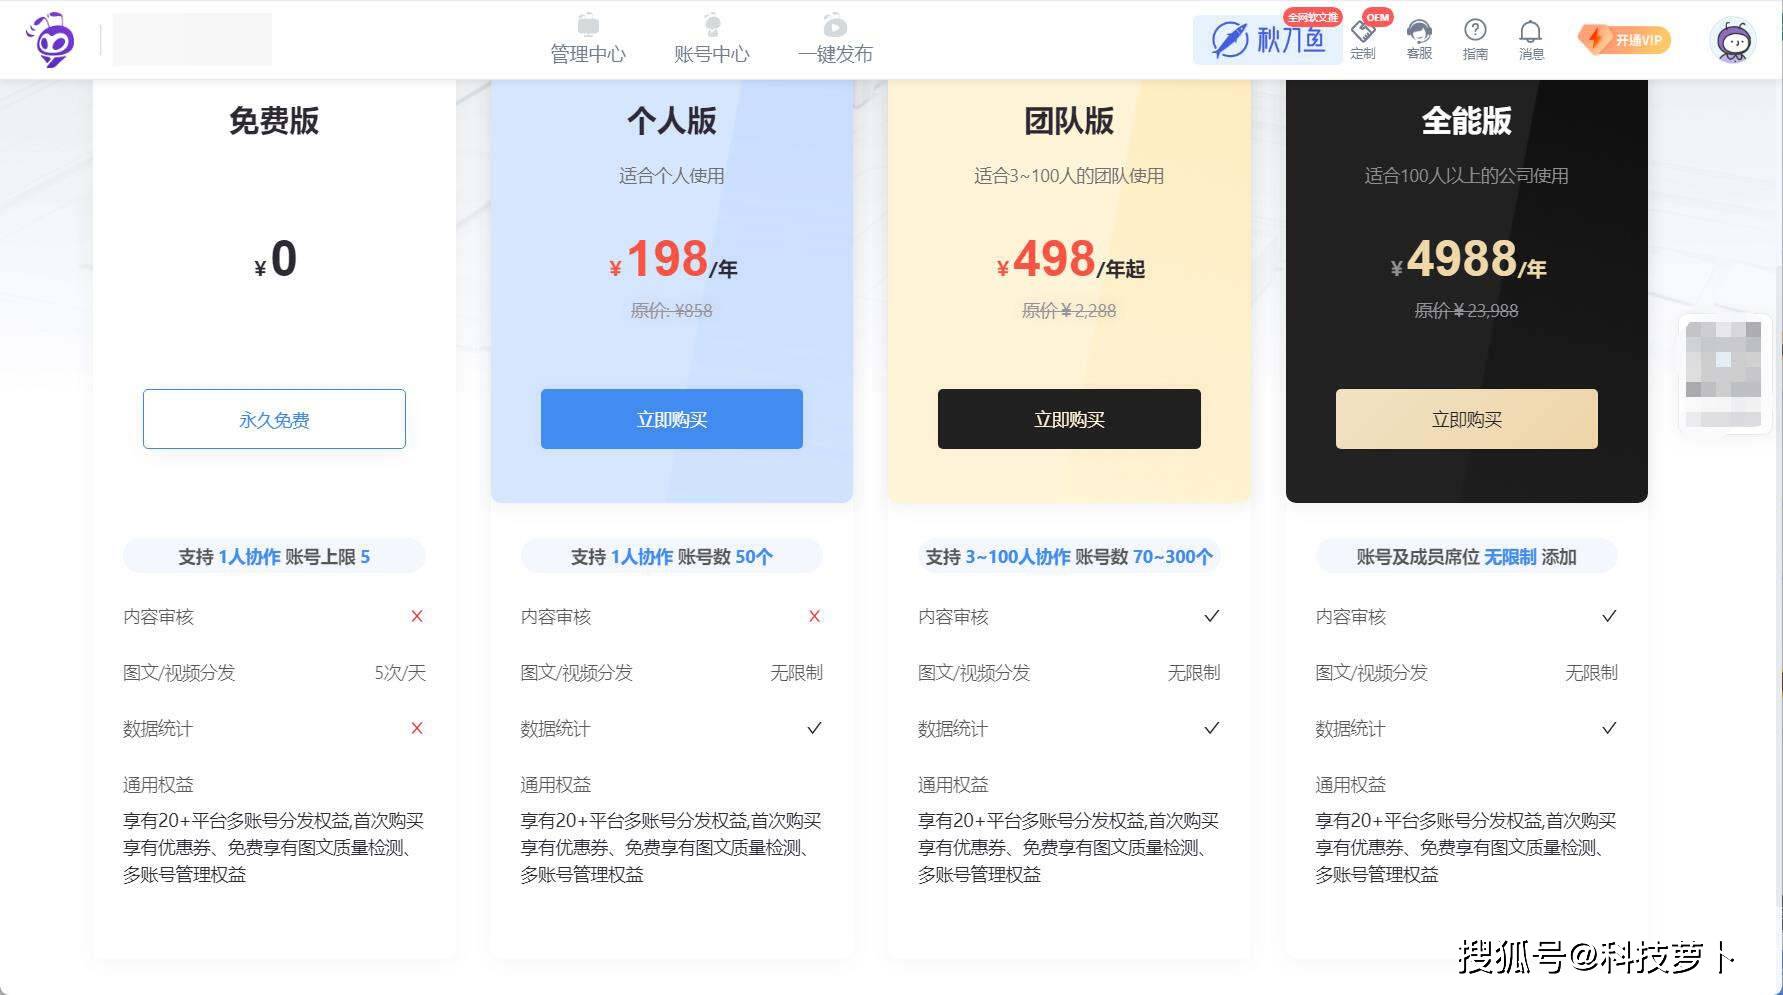Open the 定制 OEM icon
This screenshot has width=1783, height=995.
click(1363, 40)
